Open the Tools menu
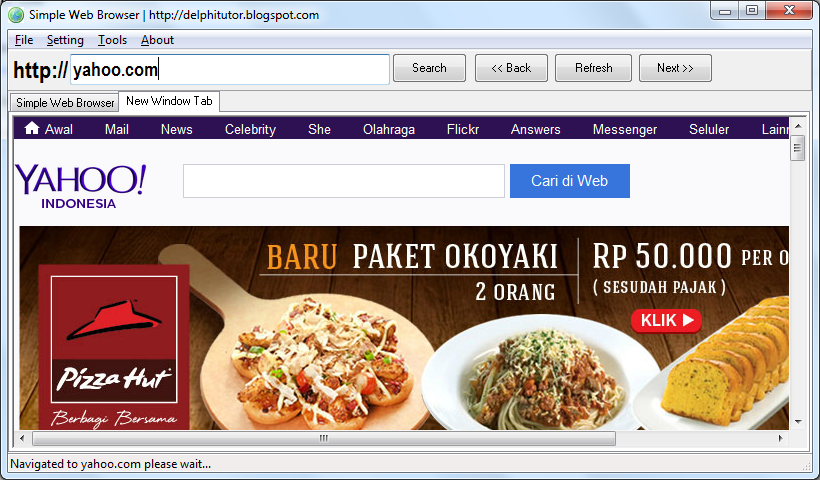Screen dimensions: 820x480 [112, 40]
